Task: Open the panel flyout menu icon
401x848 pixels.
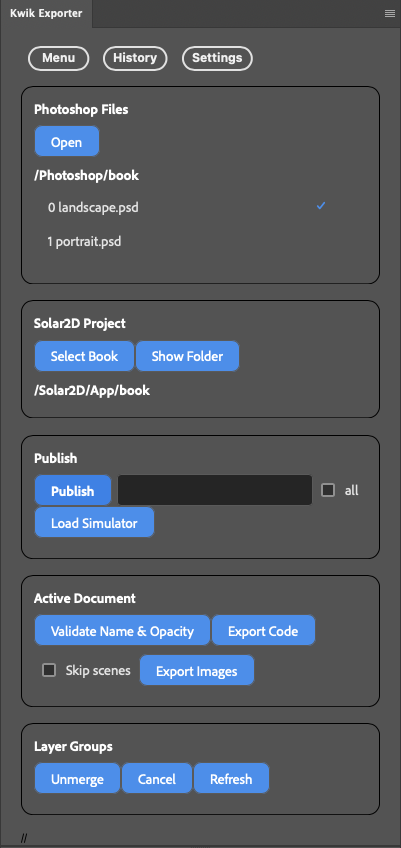Action: click(x=390, y=14)
